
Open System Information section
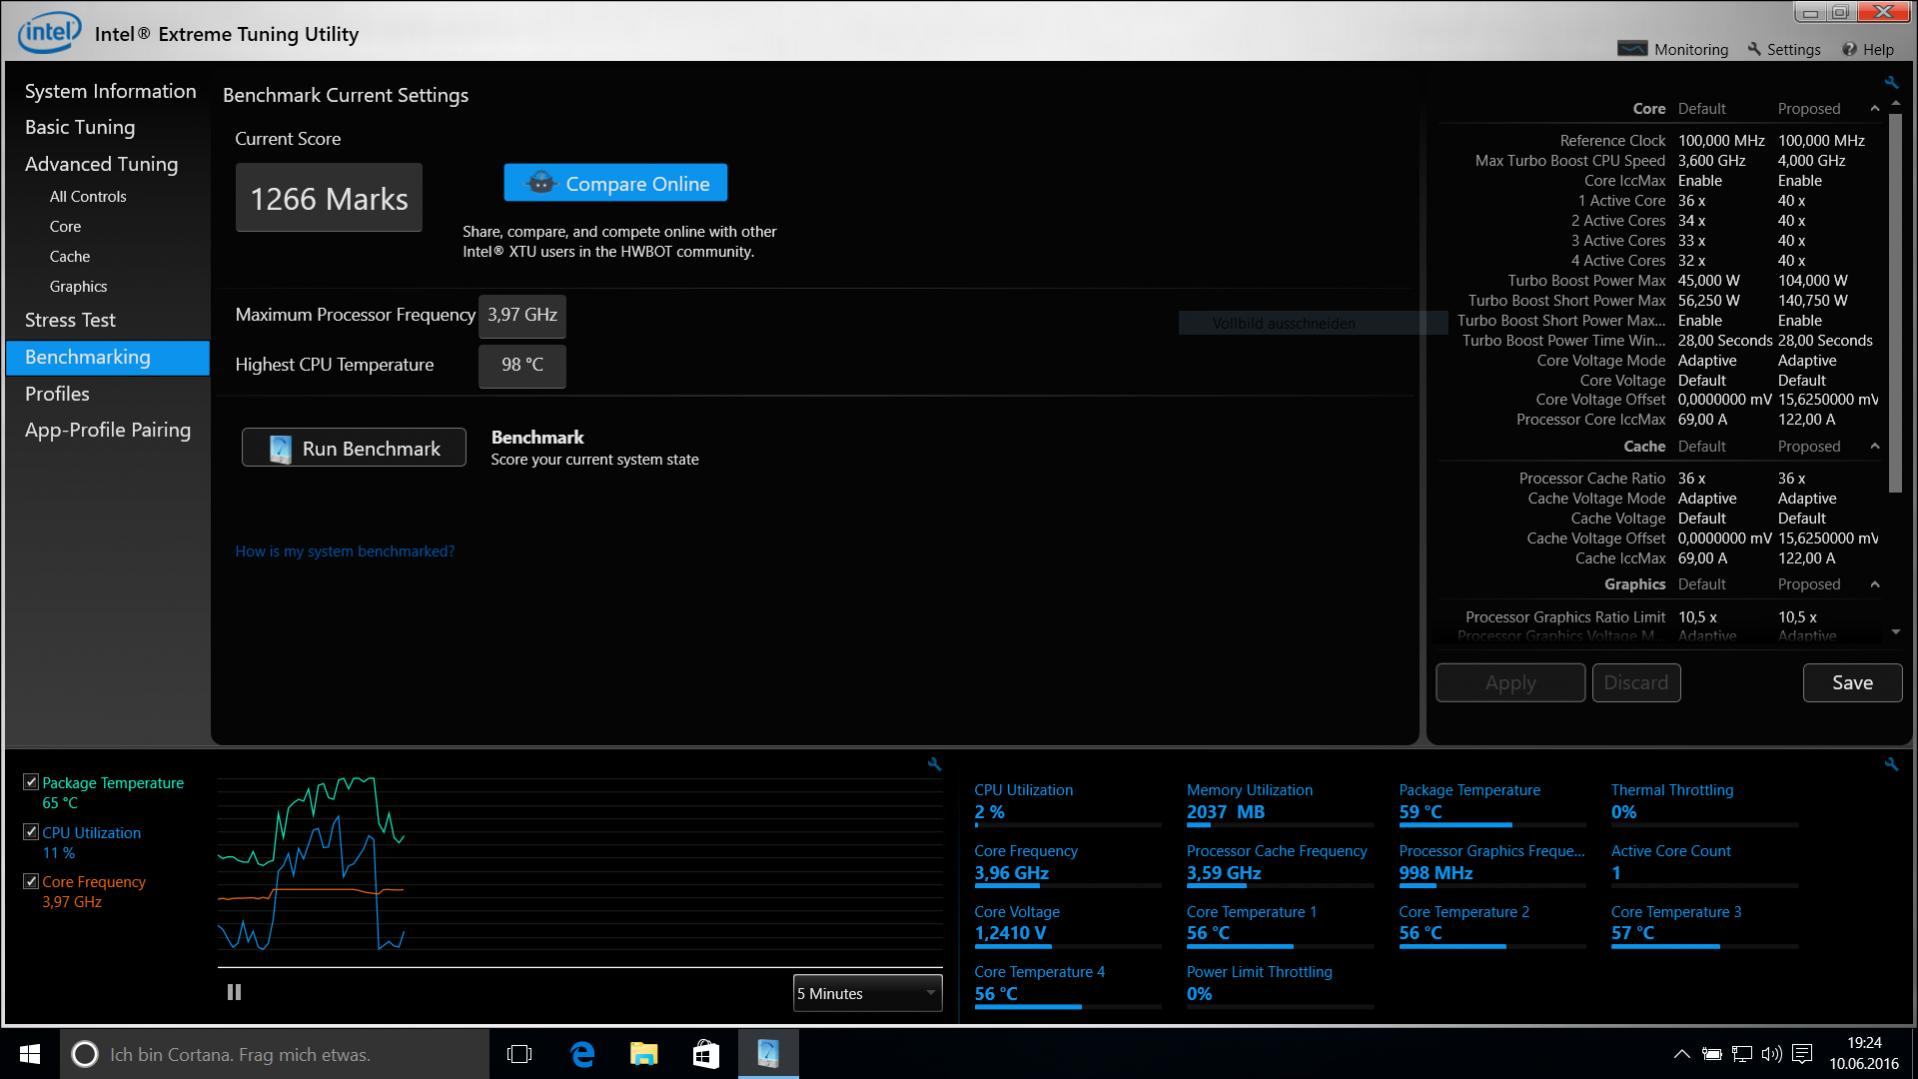(110, 91)
